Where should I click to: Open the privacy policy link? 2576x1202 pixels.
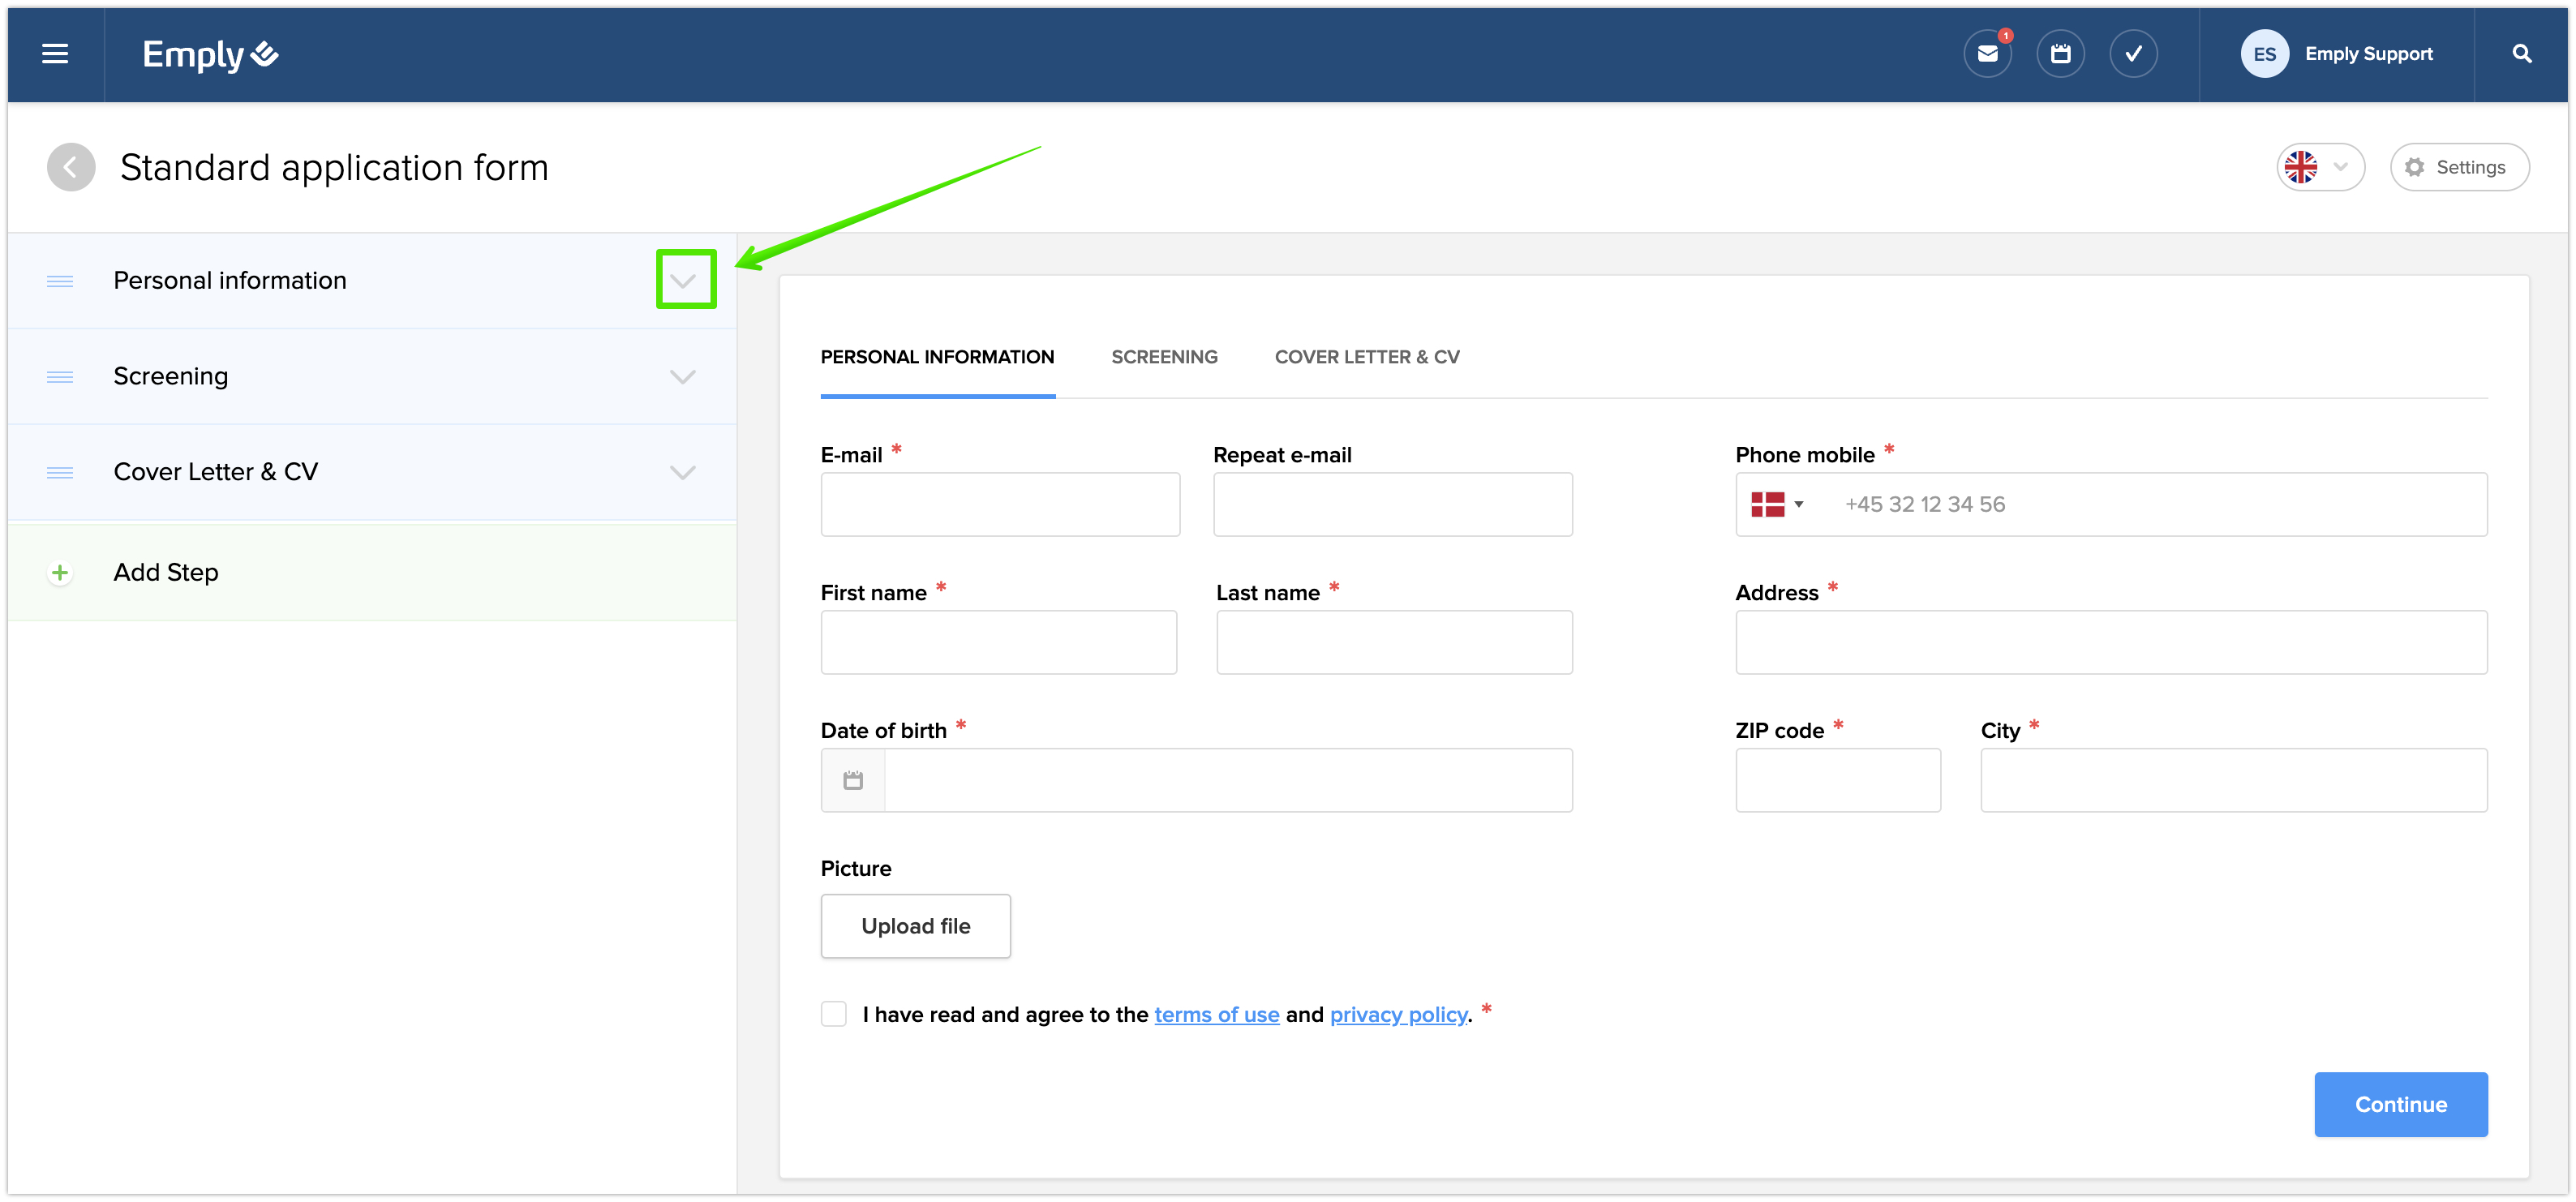[x=1398, y=1014]
